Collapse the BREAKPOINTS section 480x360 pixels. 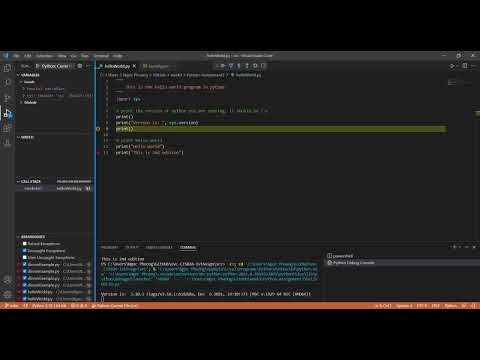(x=31, y=237)
